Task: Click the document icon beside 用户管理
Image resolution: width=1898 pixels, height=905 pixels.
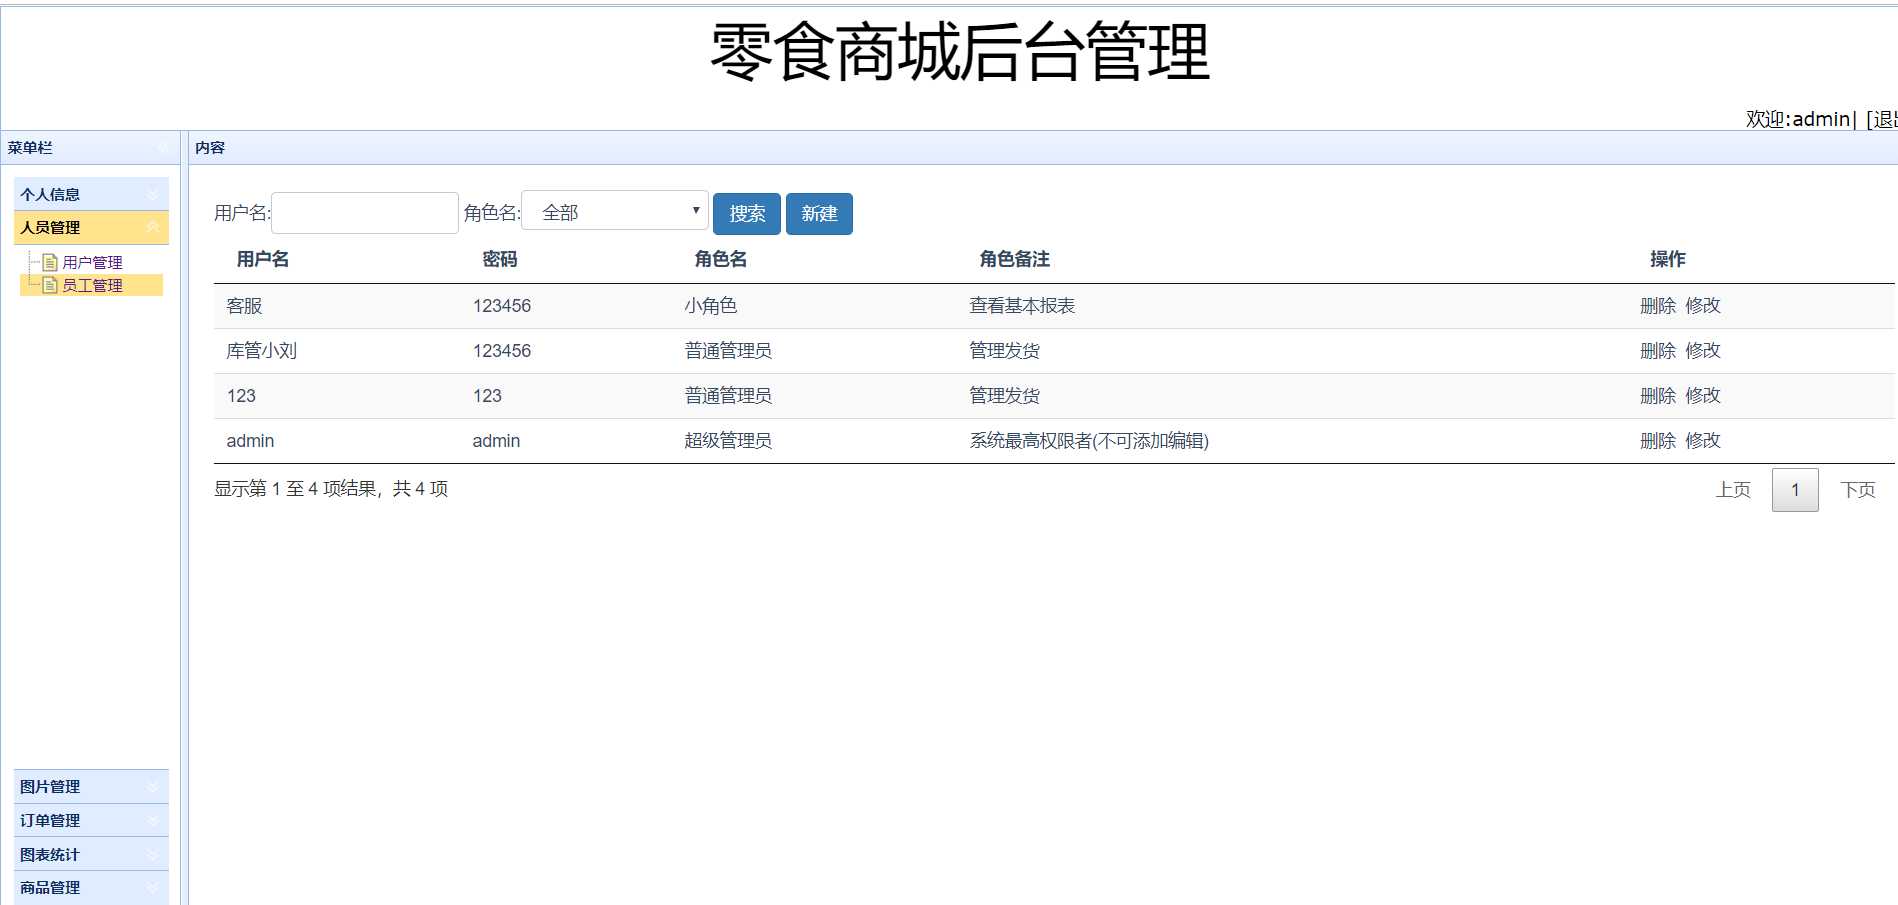Action: coord(50,262)
